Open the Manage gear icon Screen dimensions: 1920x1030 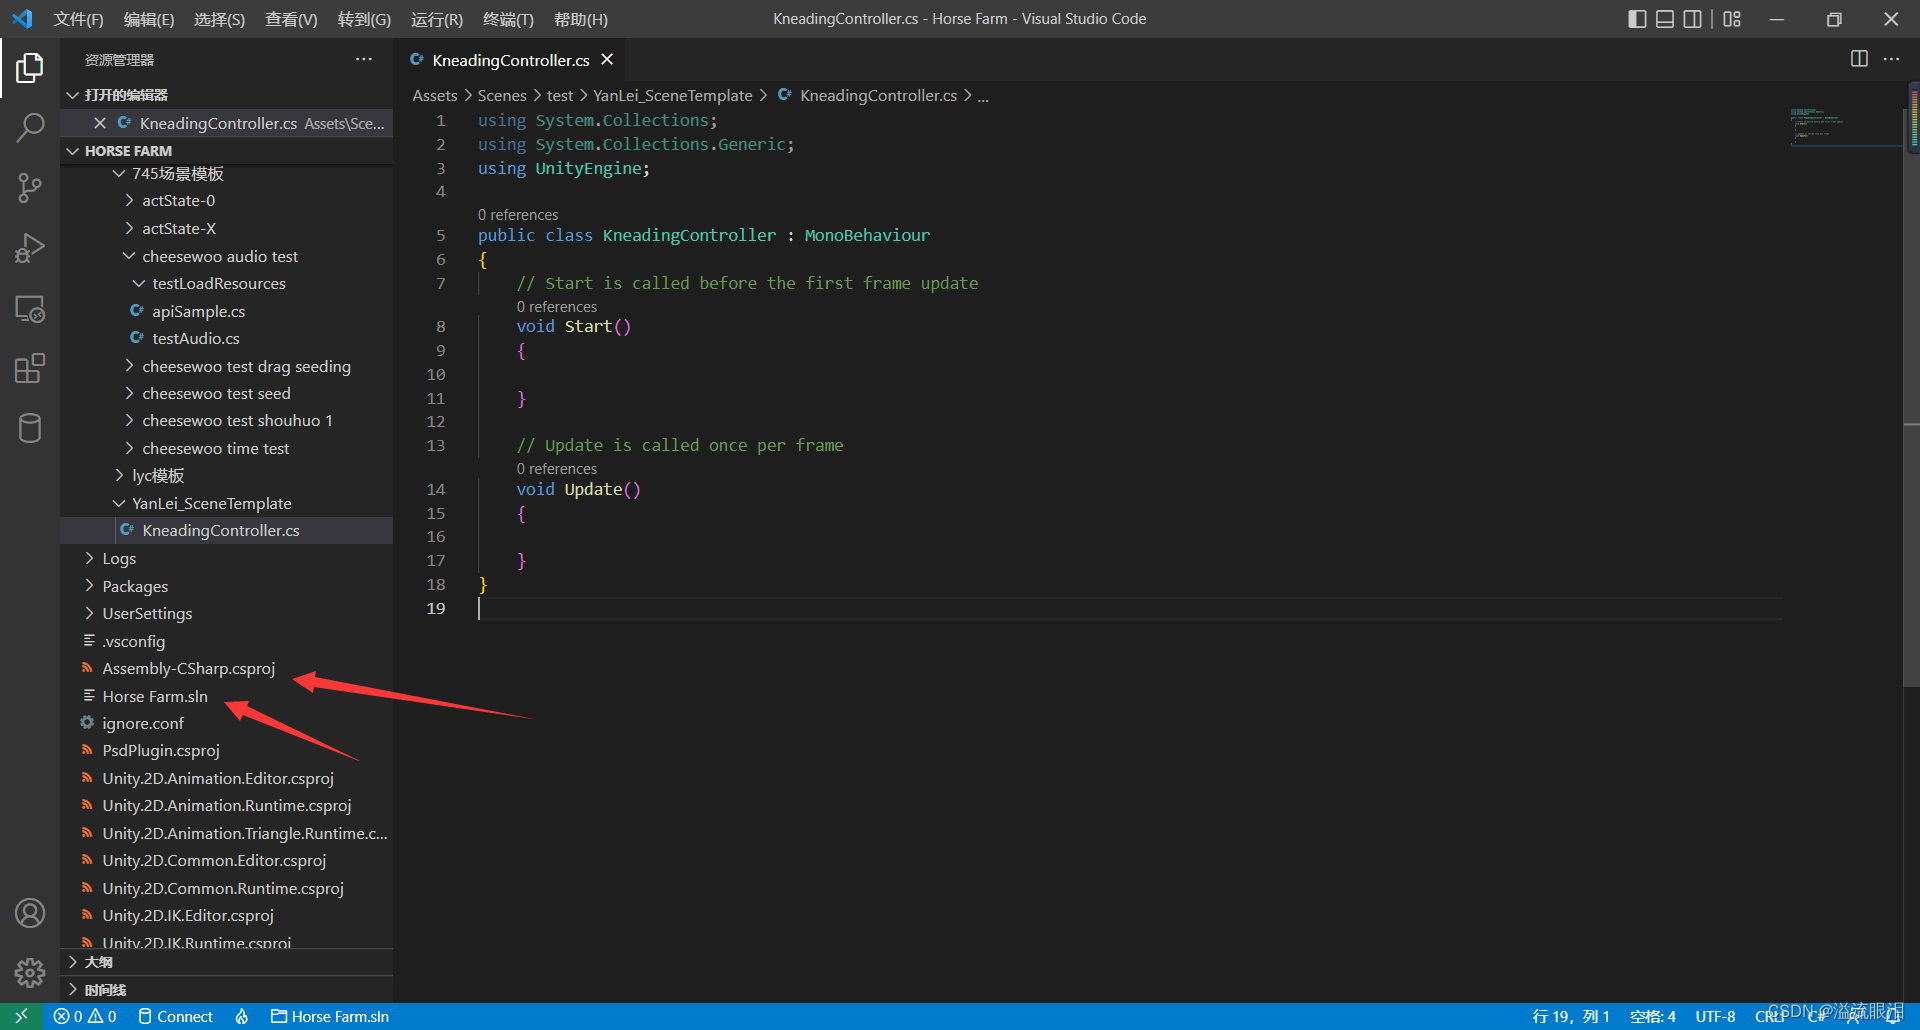[x=30, y=973]
